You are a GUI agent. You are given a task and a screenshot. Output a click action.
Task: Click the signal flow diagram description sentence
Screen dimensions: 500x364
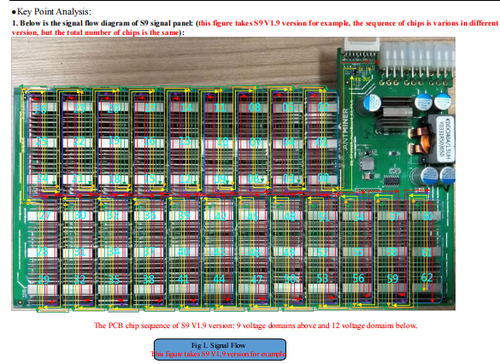click(255, 28)
